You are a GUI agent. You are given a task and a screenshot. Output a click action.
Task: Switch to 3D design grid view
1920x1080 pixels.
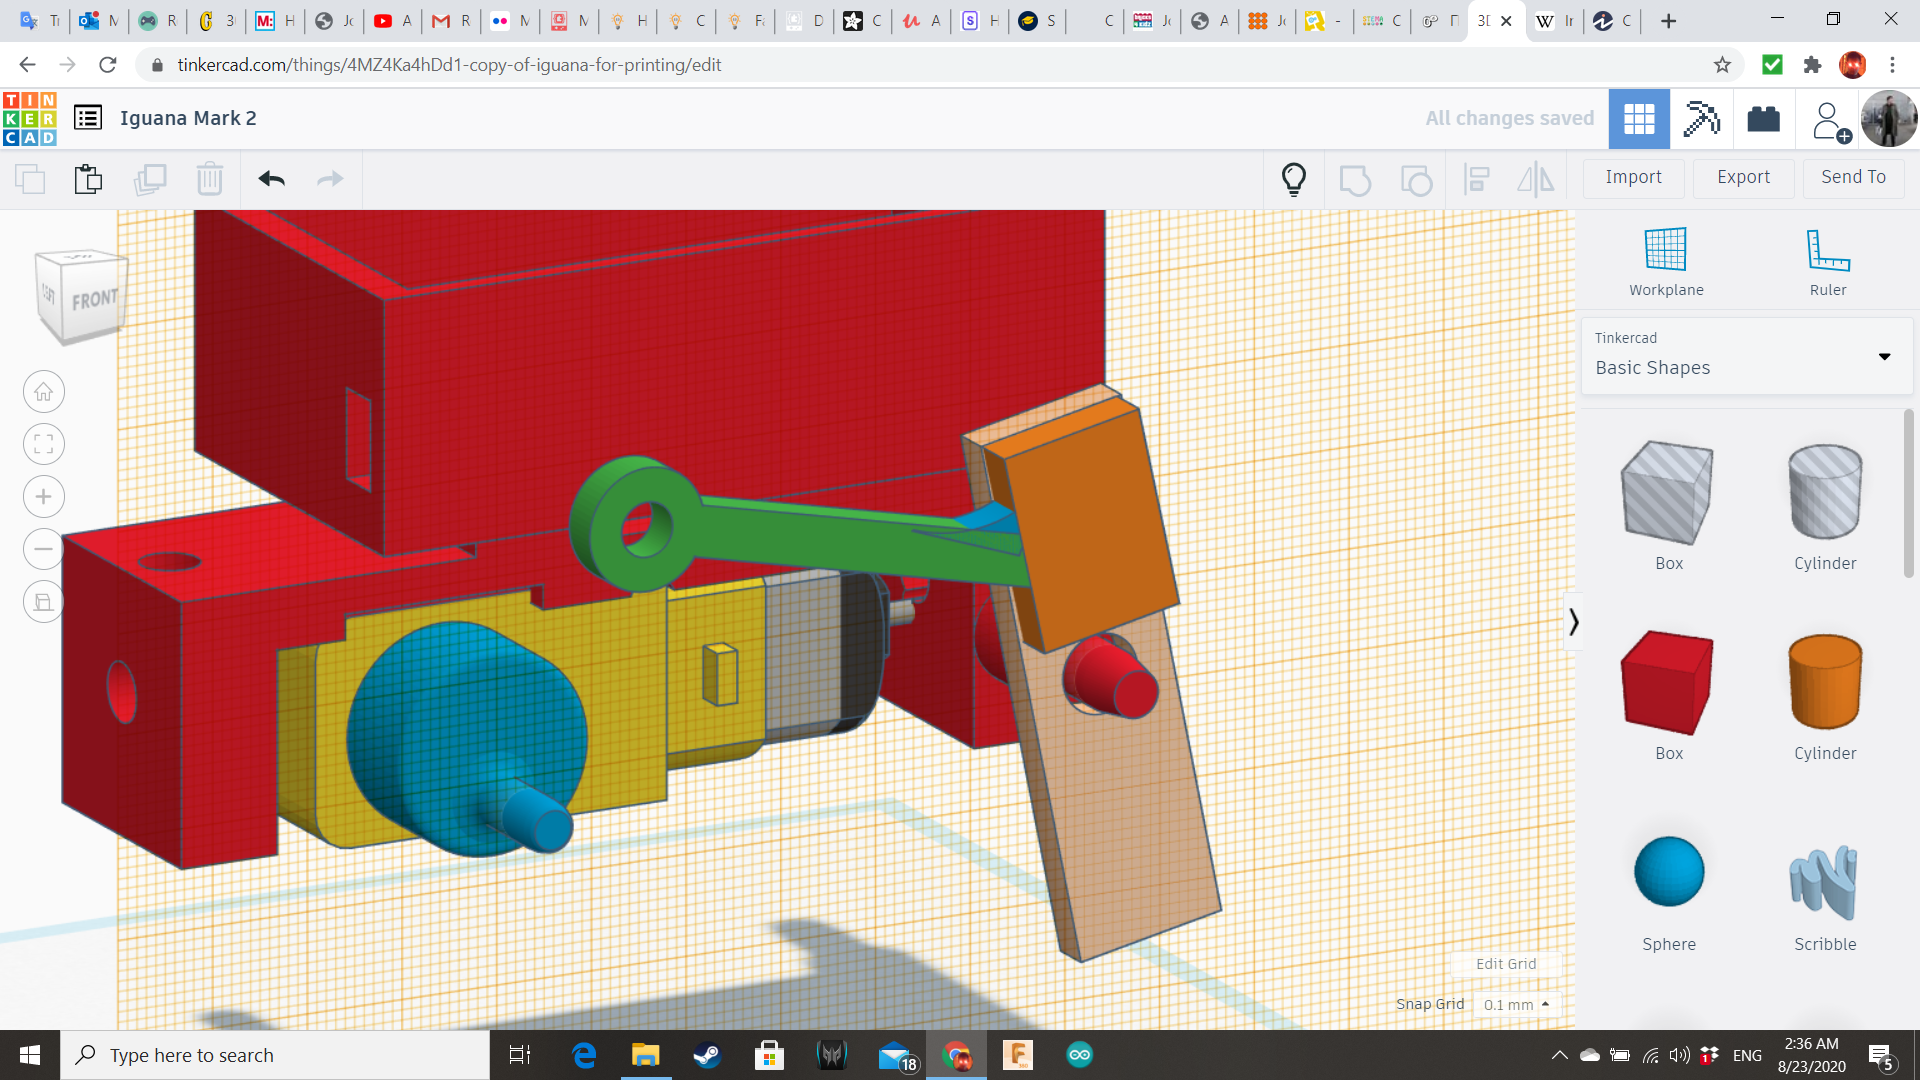tap(1638, 119)
